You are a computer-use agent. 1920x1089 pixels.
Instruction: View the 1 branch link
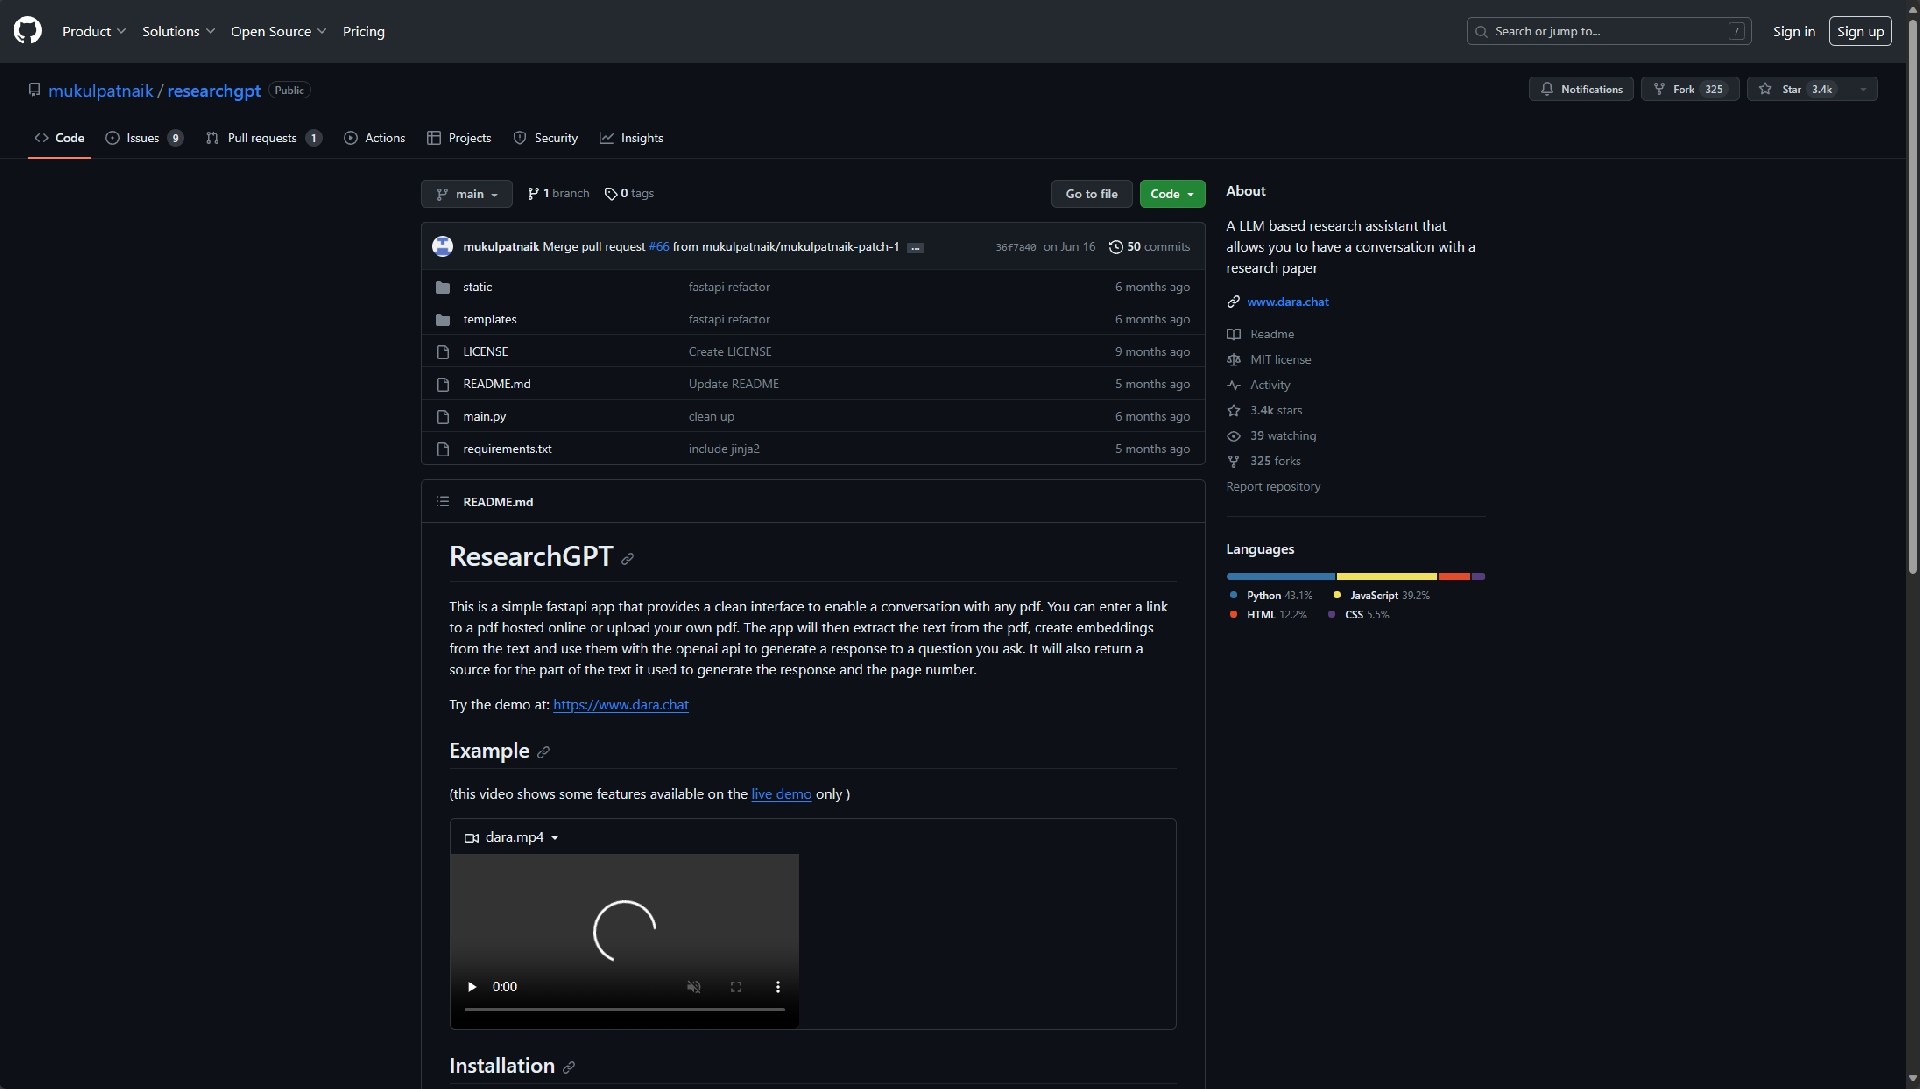(x=558, y=194)
